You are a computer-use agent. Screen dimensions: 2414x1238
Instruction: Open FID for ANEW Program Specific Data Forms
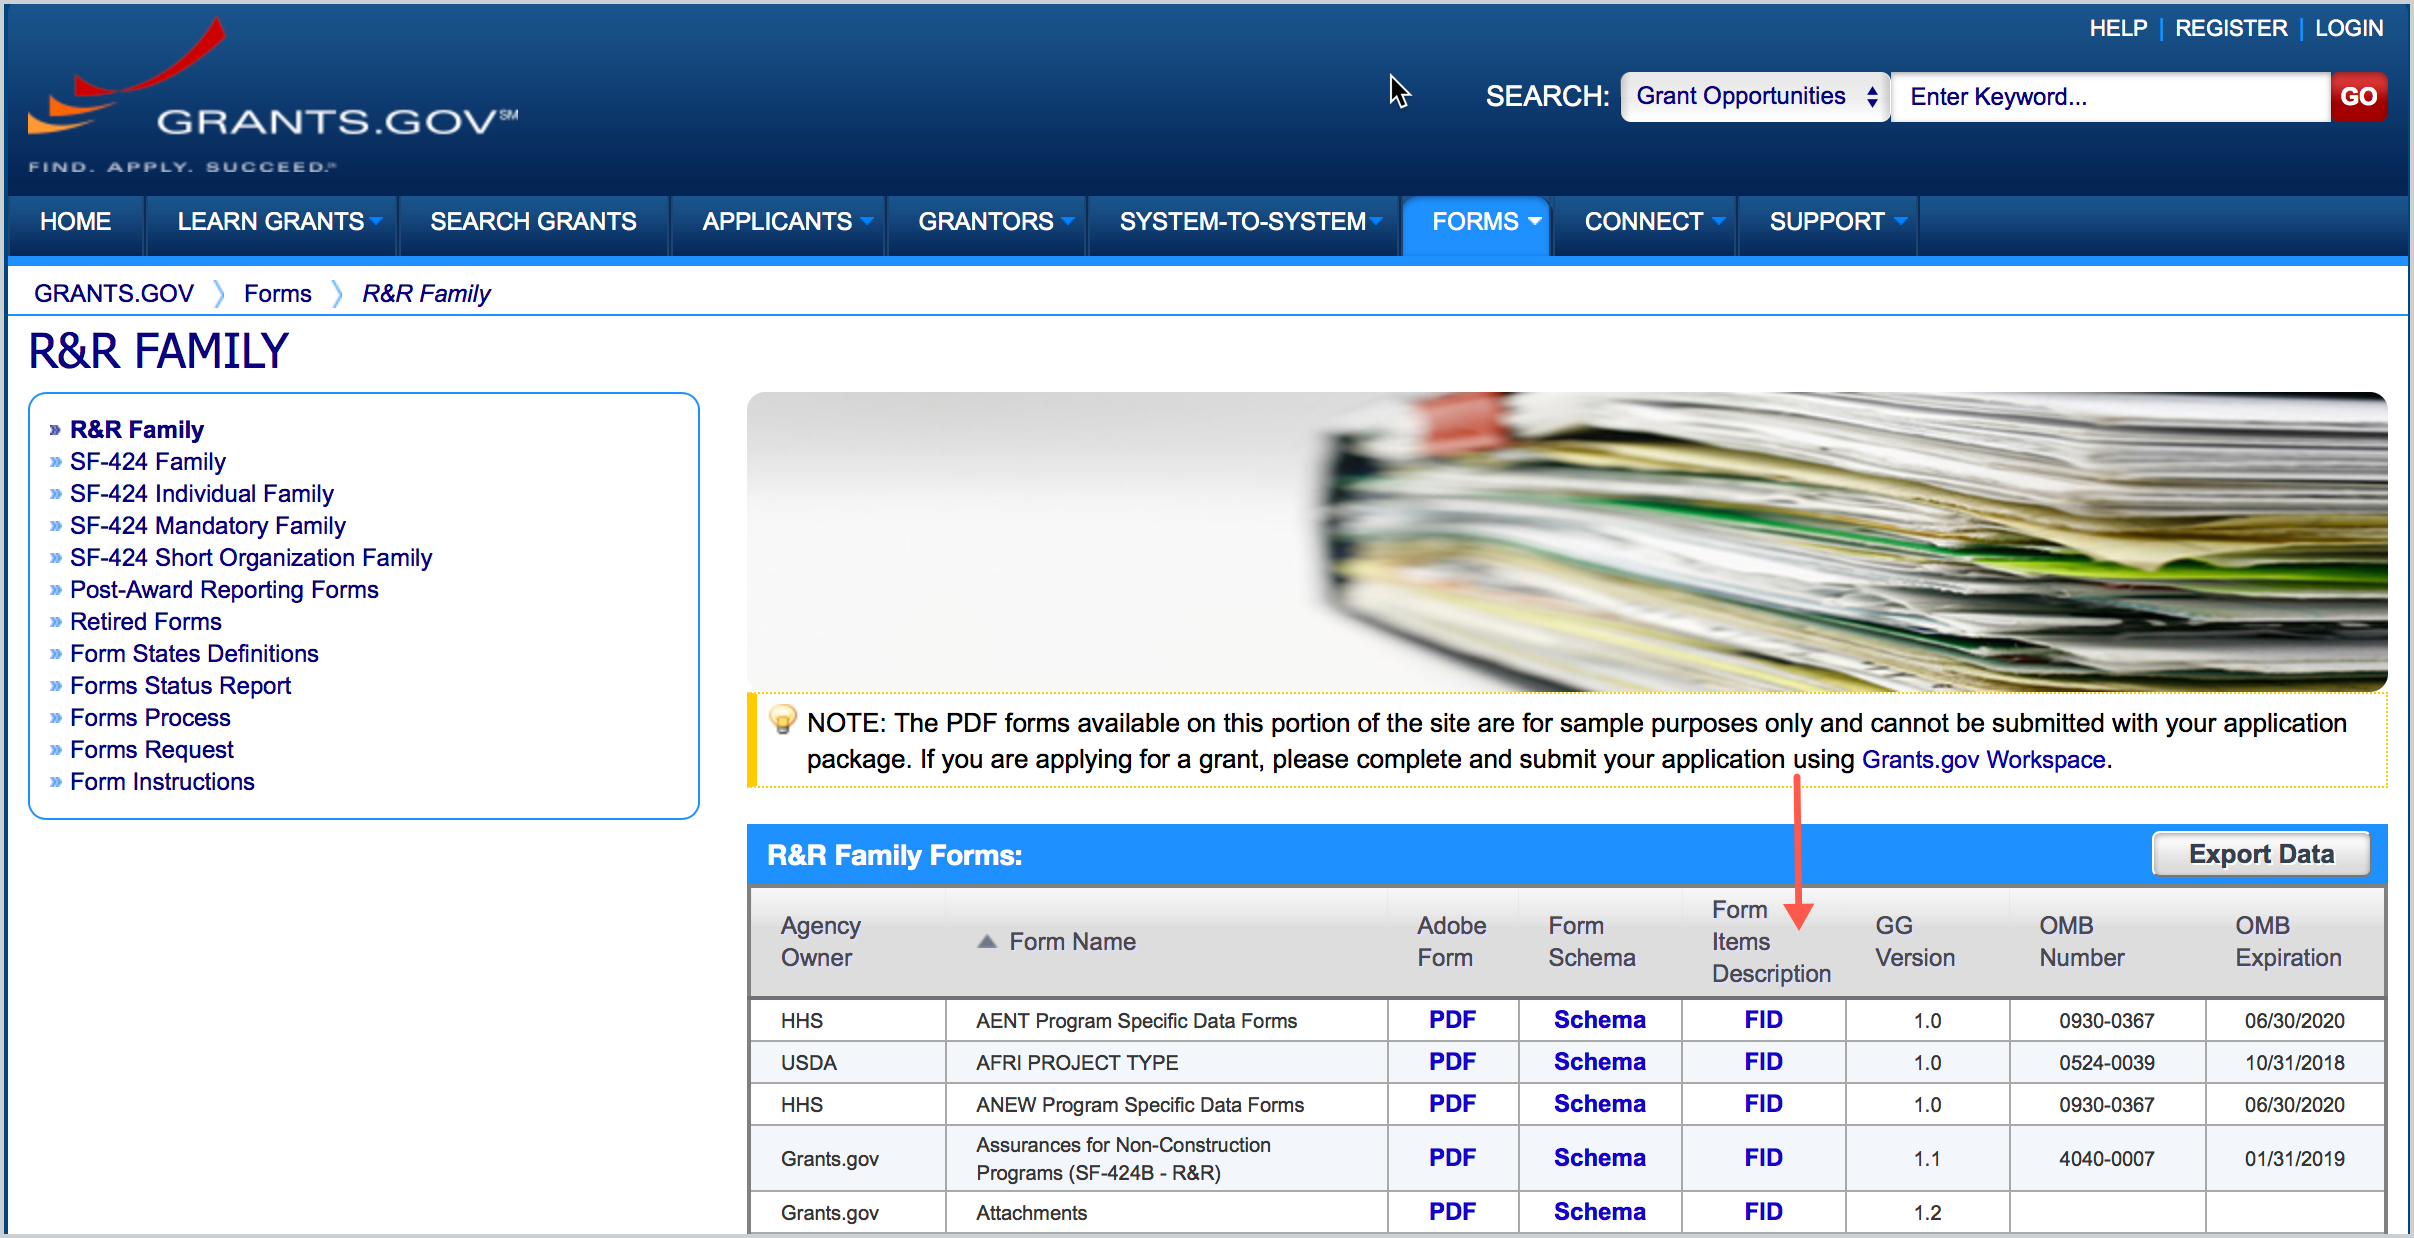pos(1763,1103)
